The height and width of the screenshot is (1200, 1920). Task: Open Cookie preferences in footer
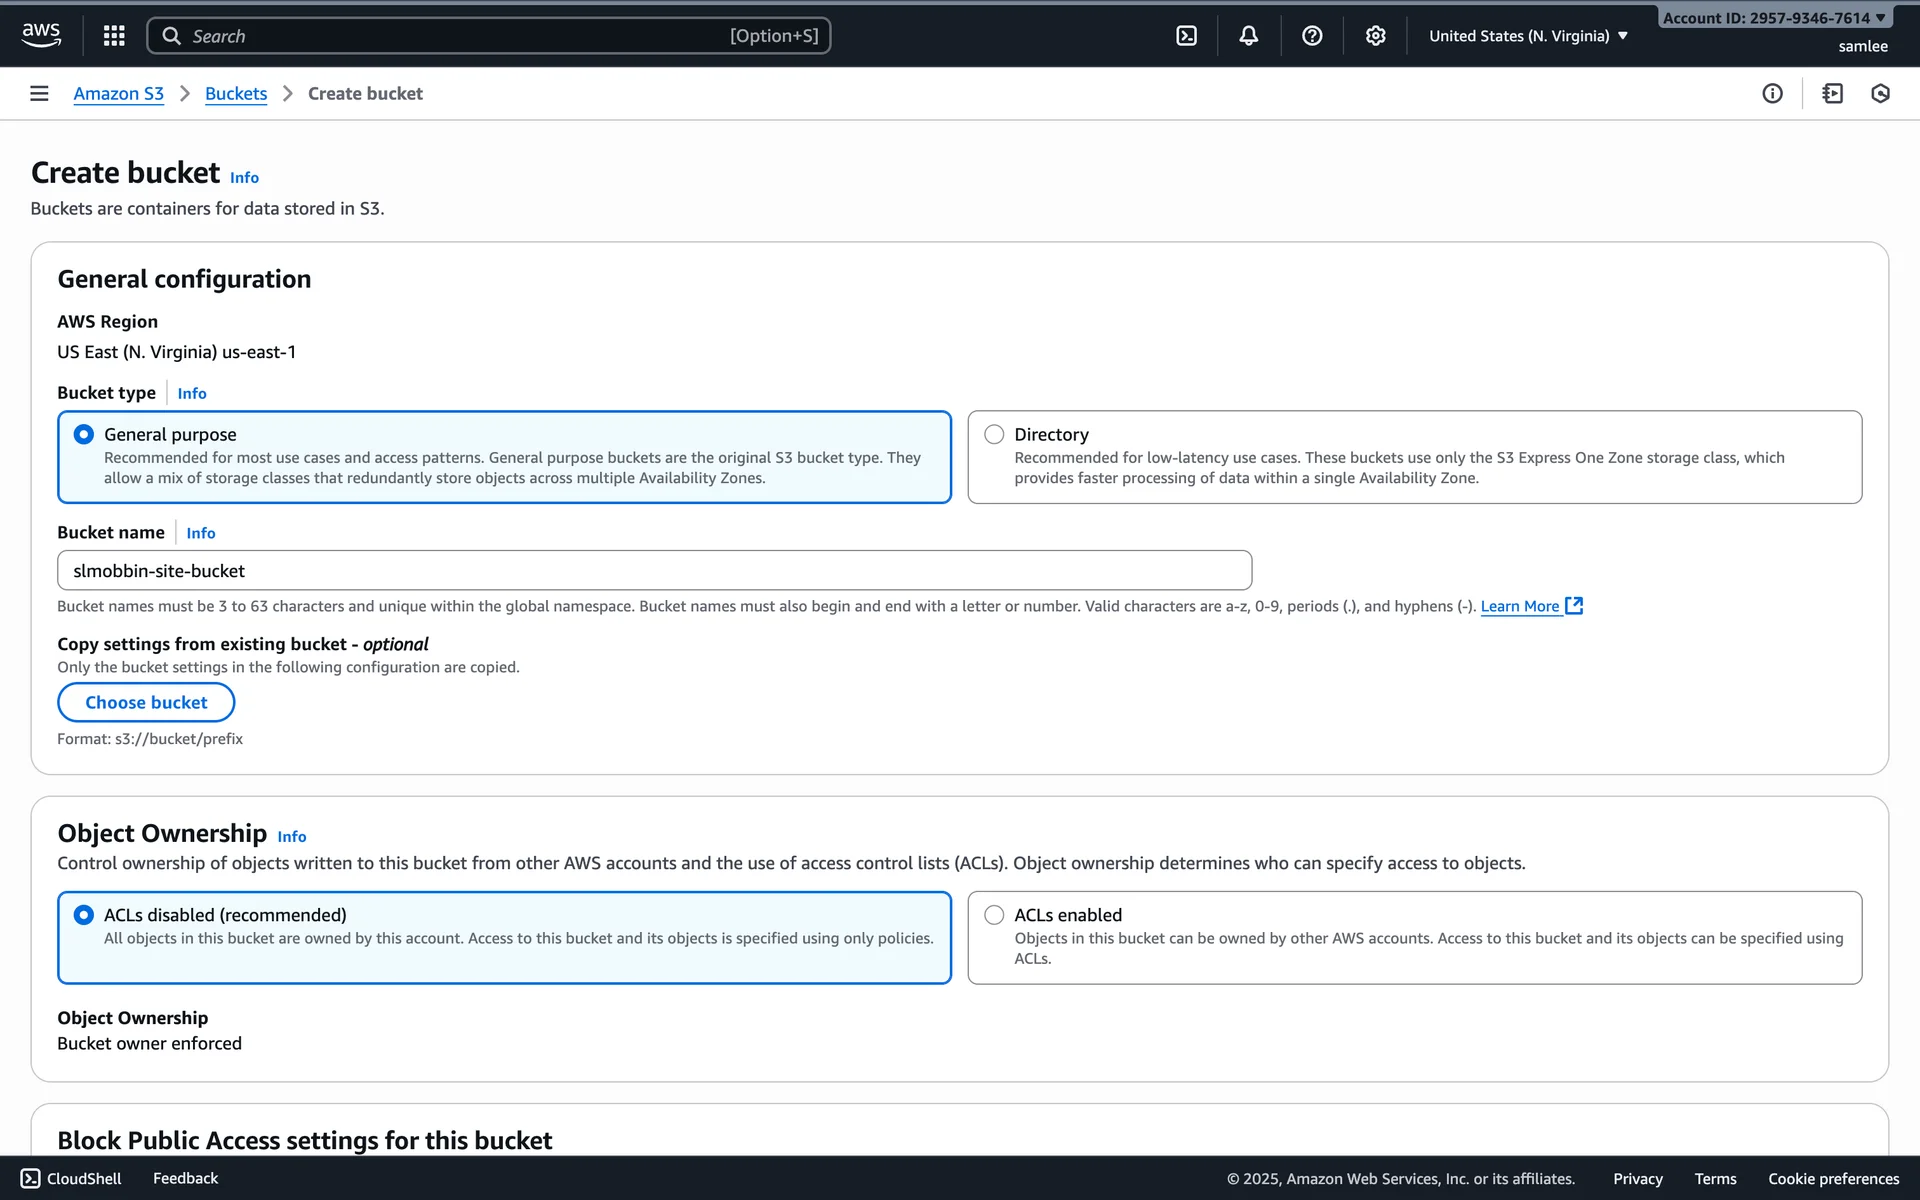click(1833, 1178)
